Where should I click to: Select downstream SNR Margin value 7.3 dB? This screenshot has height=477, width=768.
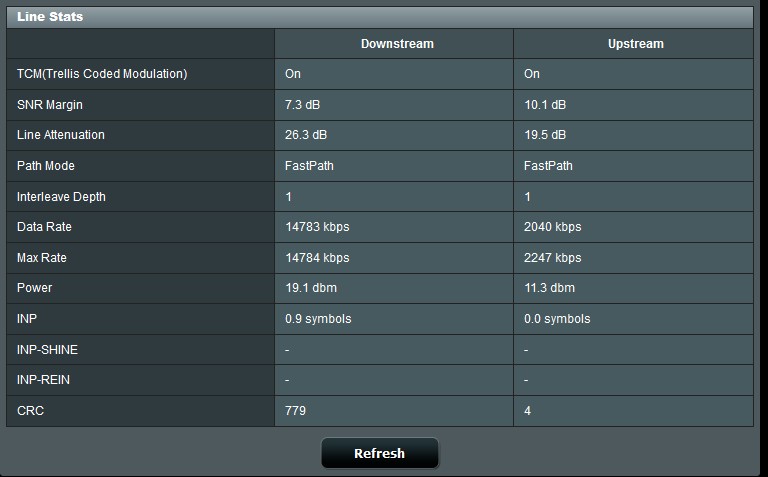(302, 105)
